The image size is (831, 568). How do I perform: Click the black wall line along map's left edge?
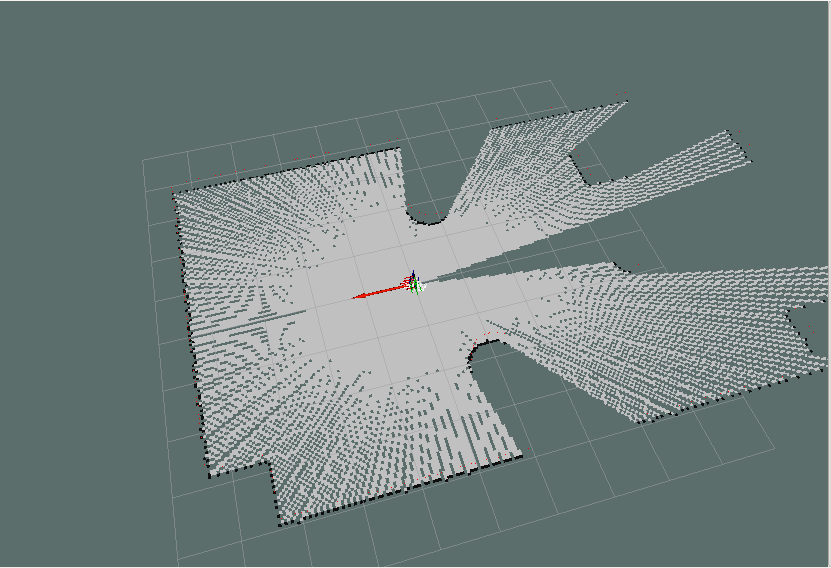click(x=188, y=330)
